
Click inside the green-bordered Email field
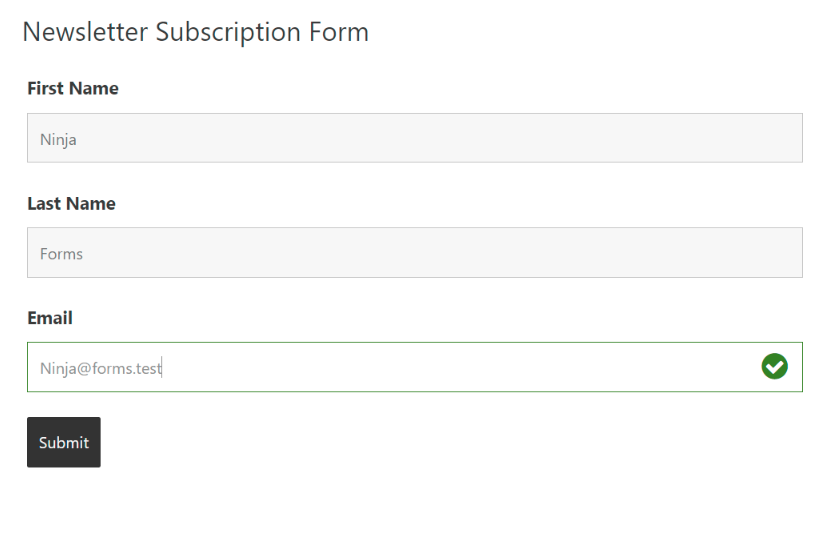(x=415, y=367)
